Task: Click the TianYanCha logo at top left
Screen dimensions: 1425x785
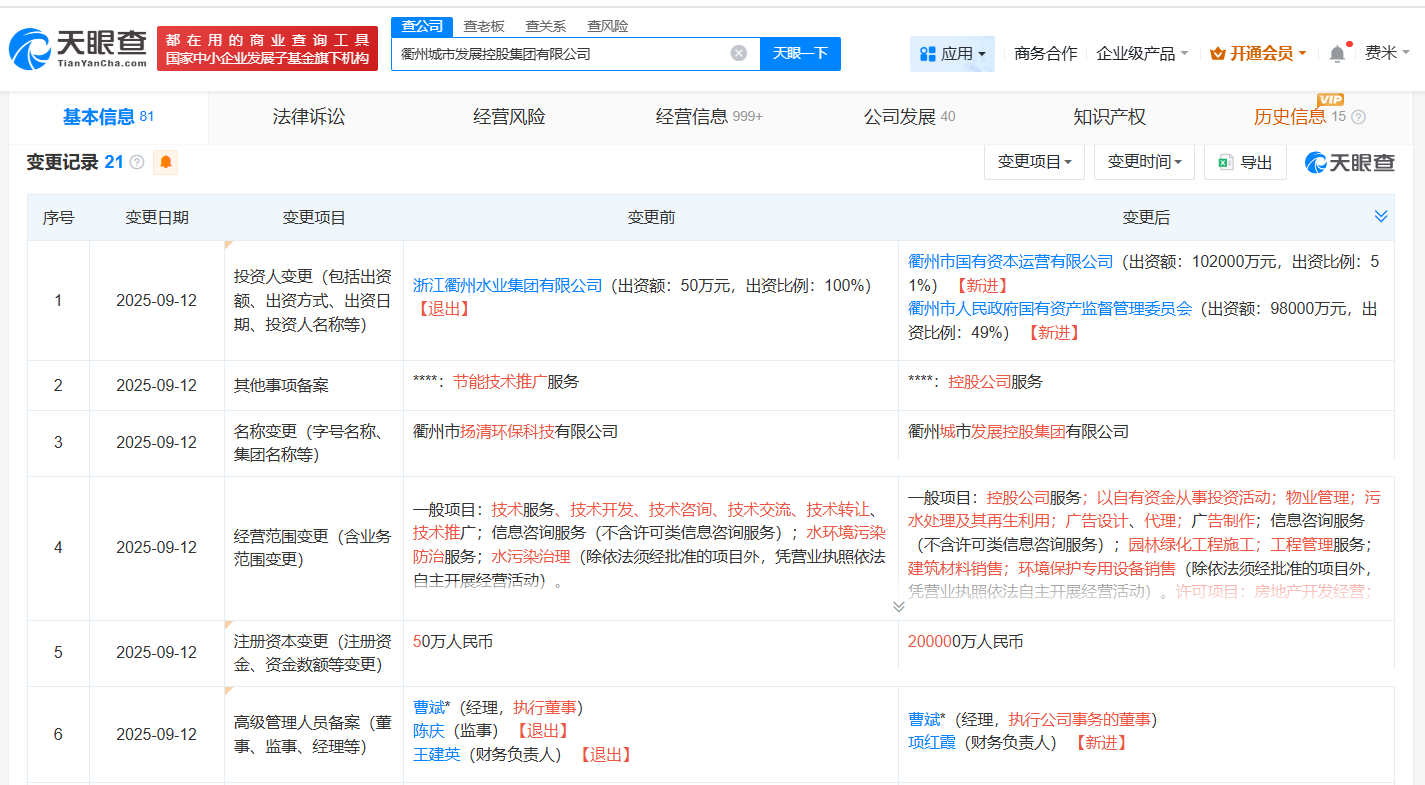Action: pos(78,47)
